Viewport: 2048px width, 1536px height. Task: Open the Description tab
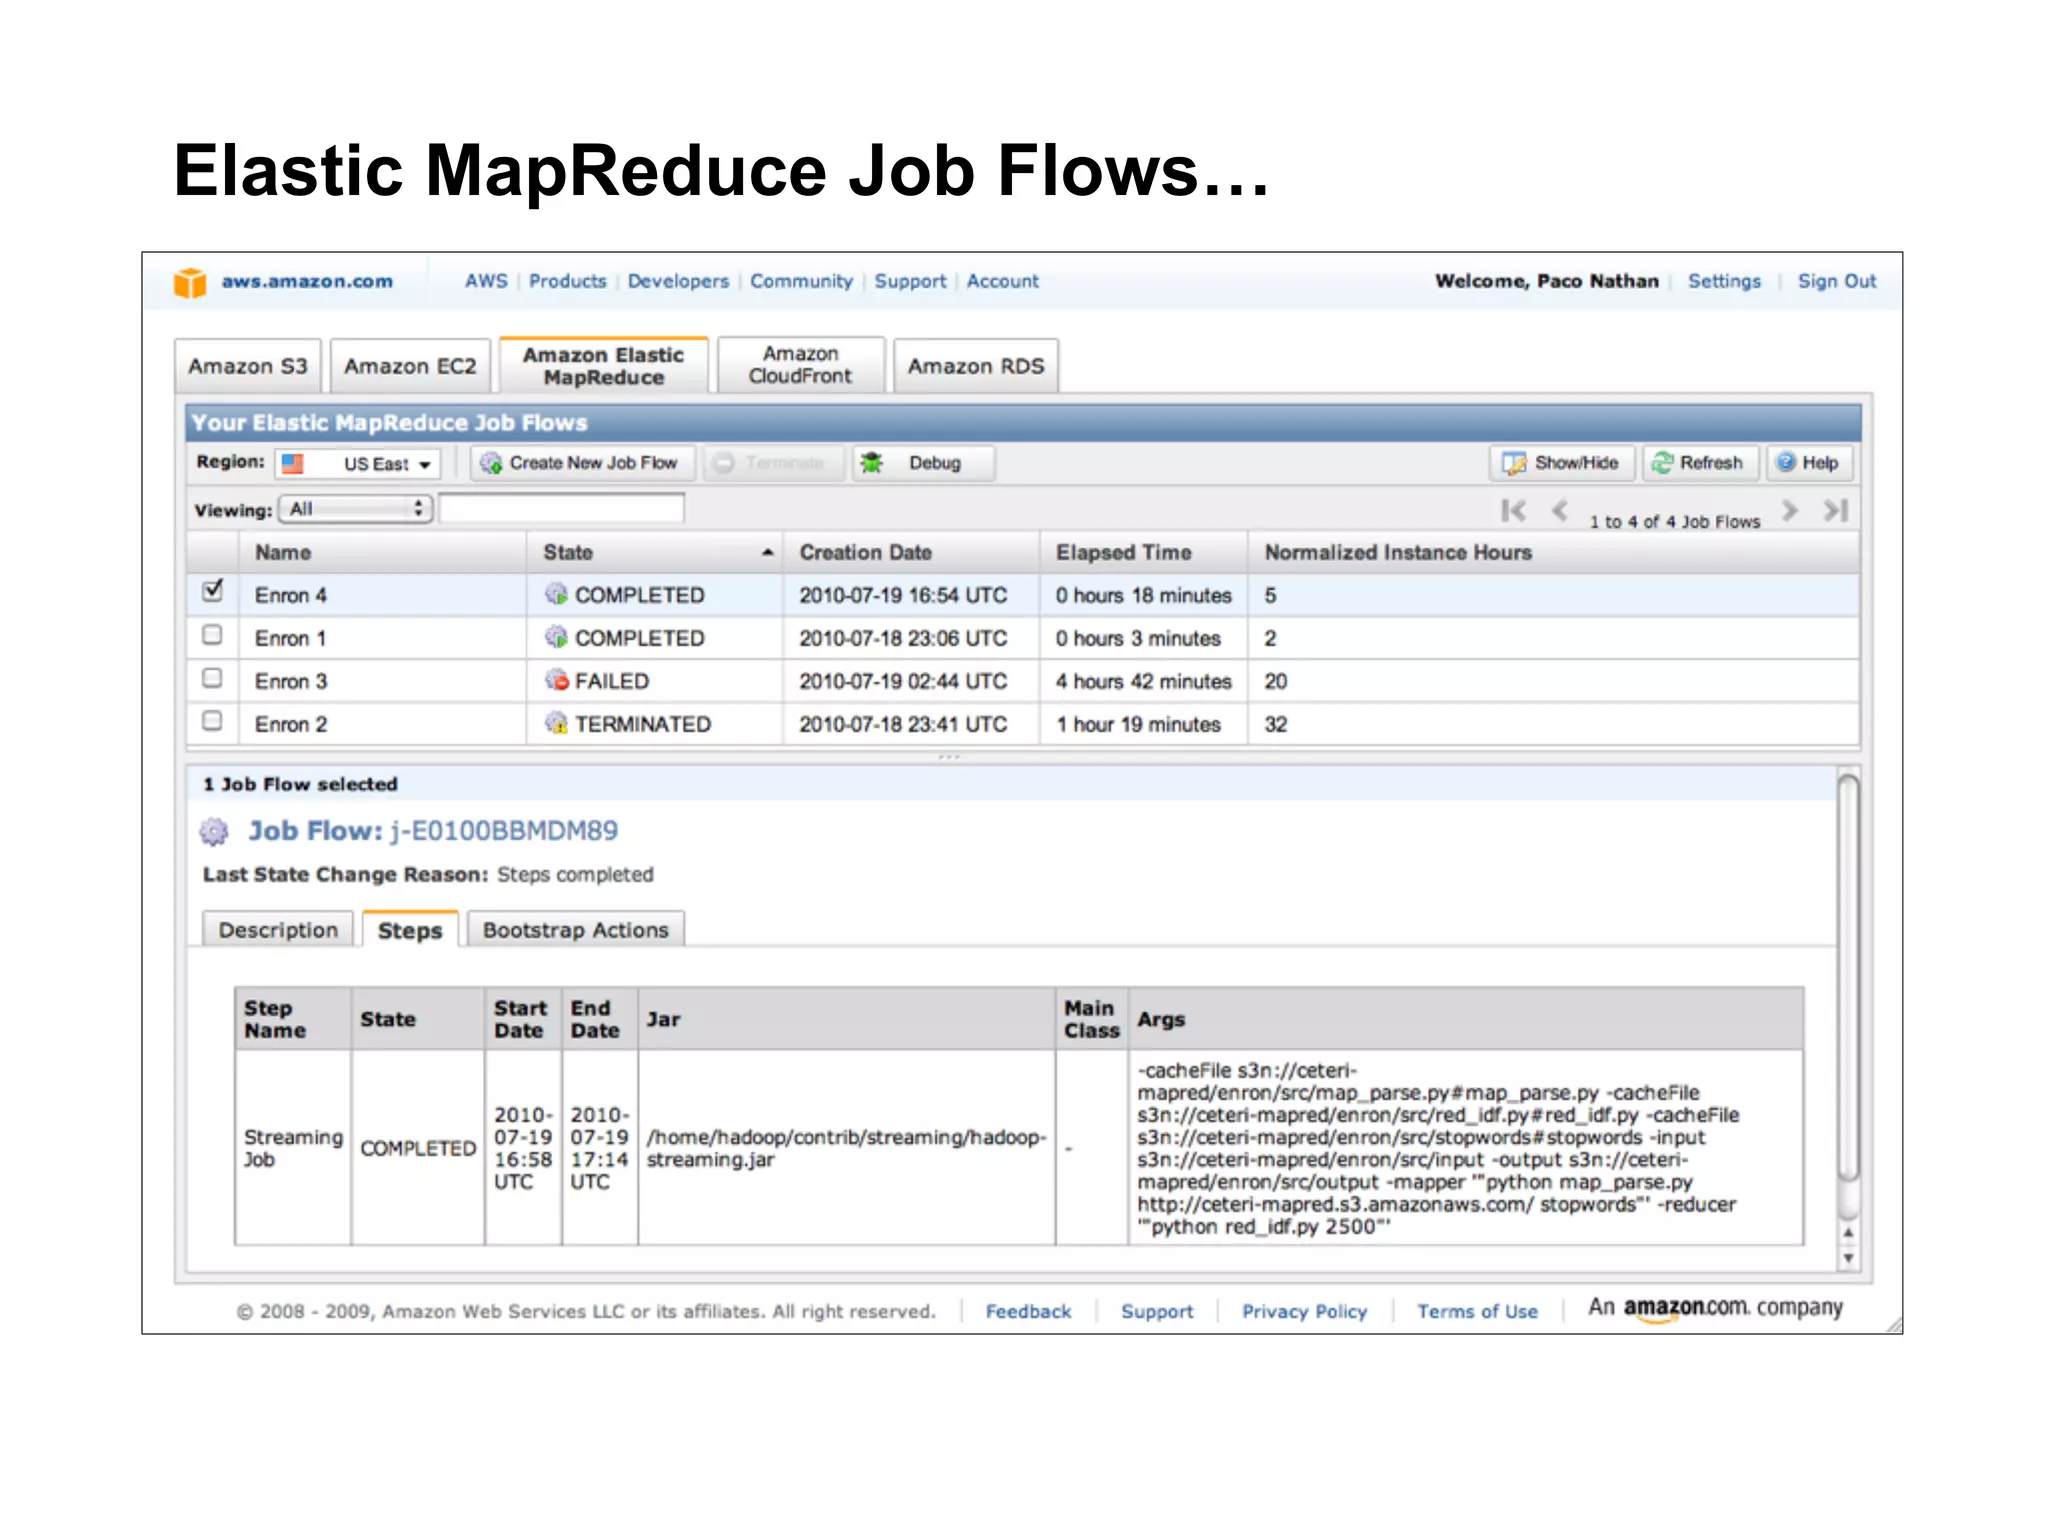point(278,930)
